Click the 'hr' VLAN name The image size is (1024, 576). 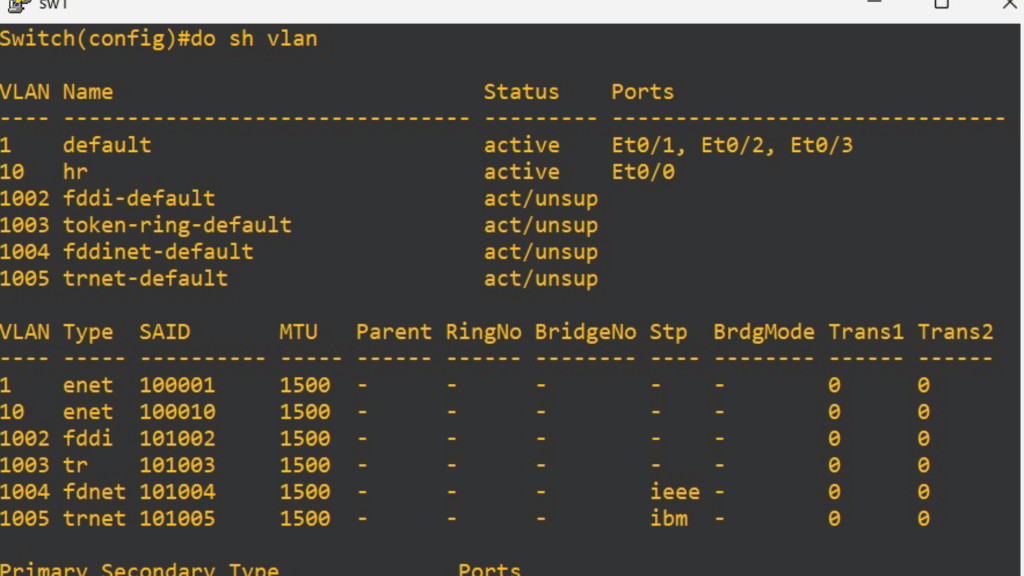coord(75,172)
